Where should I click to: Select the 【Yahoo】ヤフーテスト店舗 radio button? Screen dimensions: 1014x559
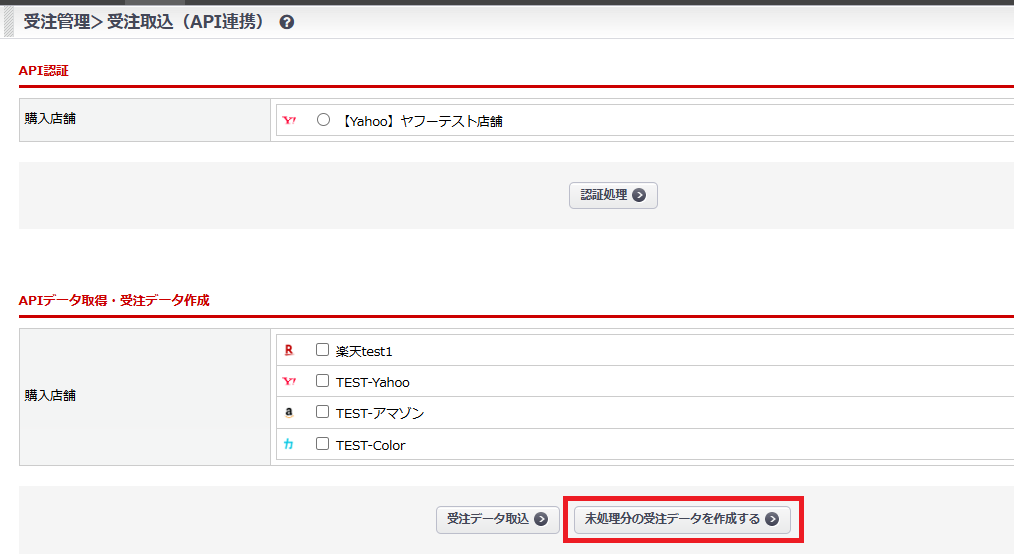[x=323, y=120]
